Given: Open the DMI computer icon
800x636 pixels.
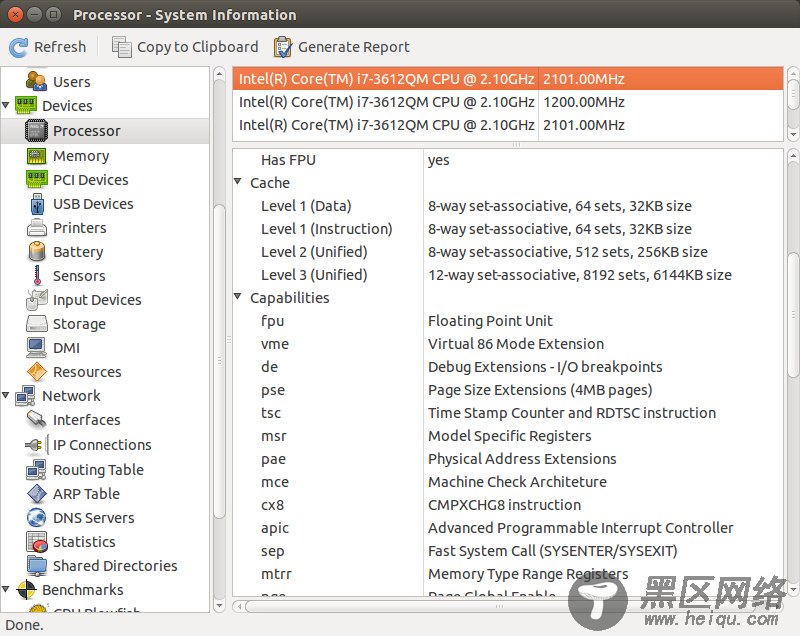Looking at the screenshot, I should (x=36, y=347).
